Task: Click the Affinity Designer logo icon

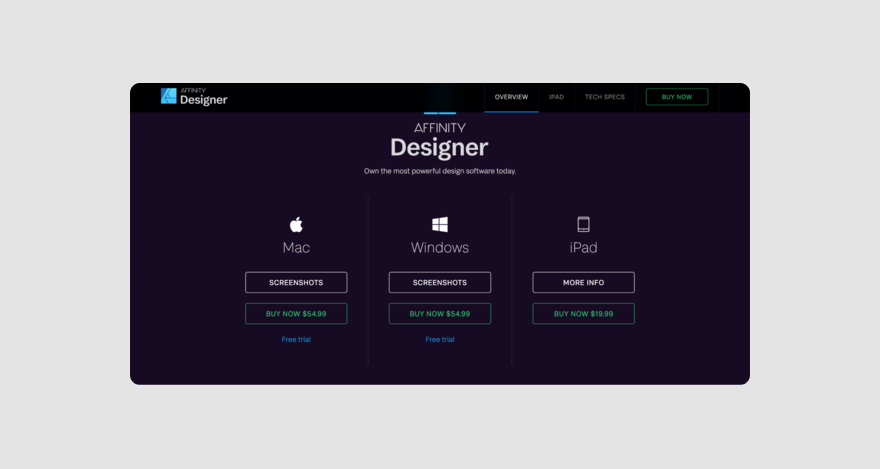Action: coord(168,96)
